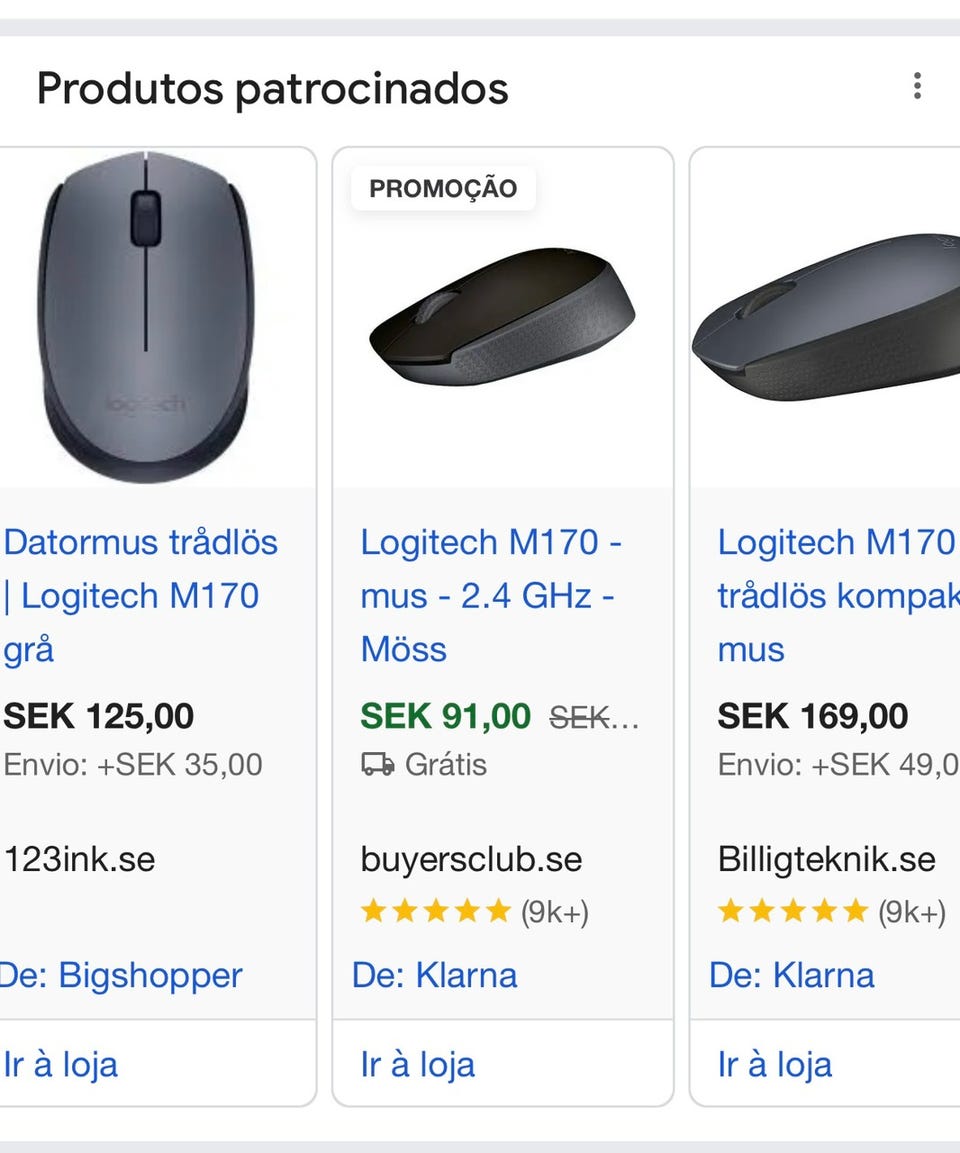Click "De: Bigshopper" link
The image size is (960, 1153).
tap(121, 976)
